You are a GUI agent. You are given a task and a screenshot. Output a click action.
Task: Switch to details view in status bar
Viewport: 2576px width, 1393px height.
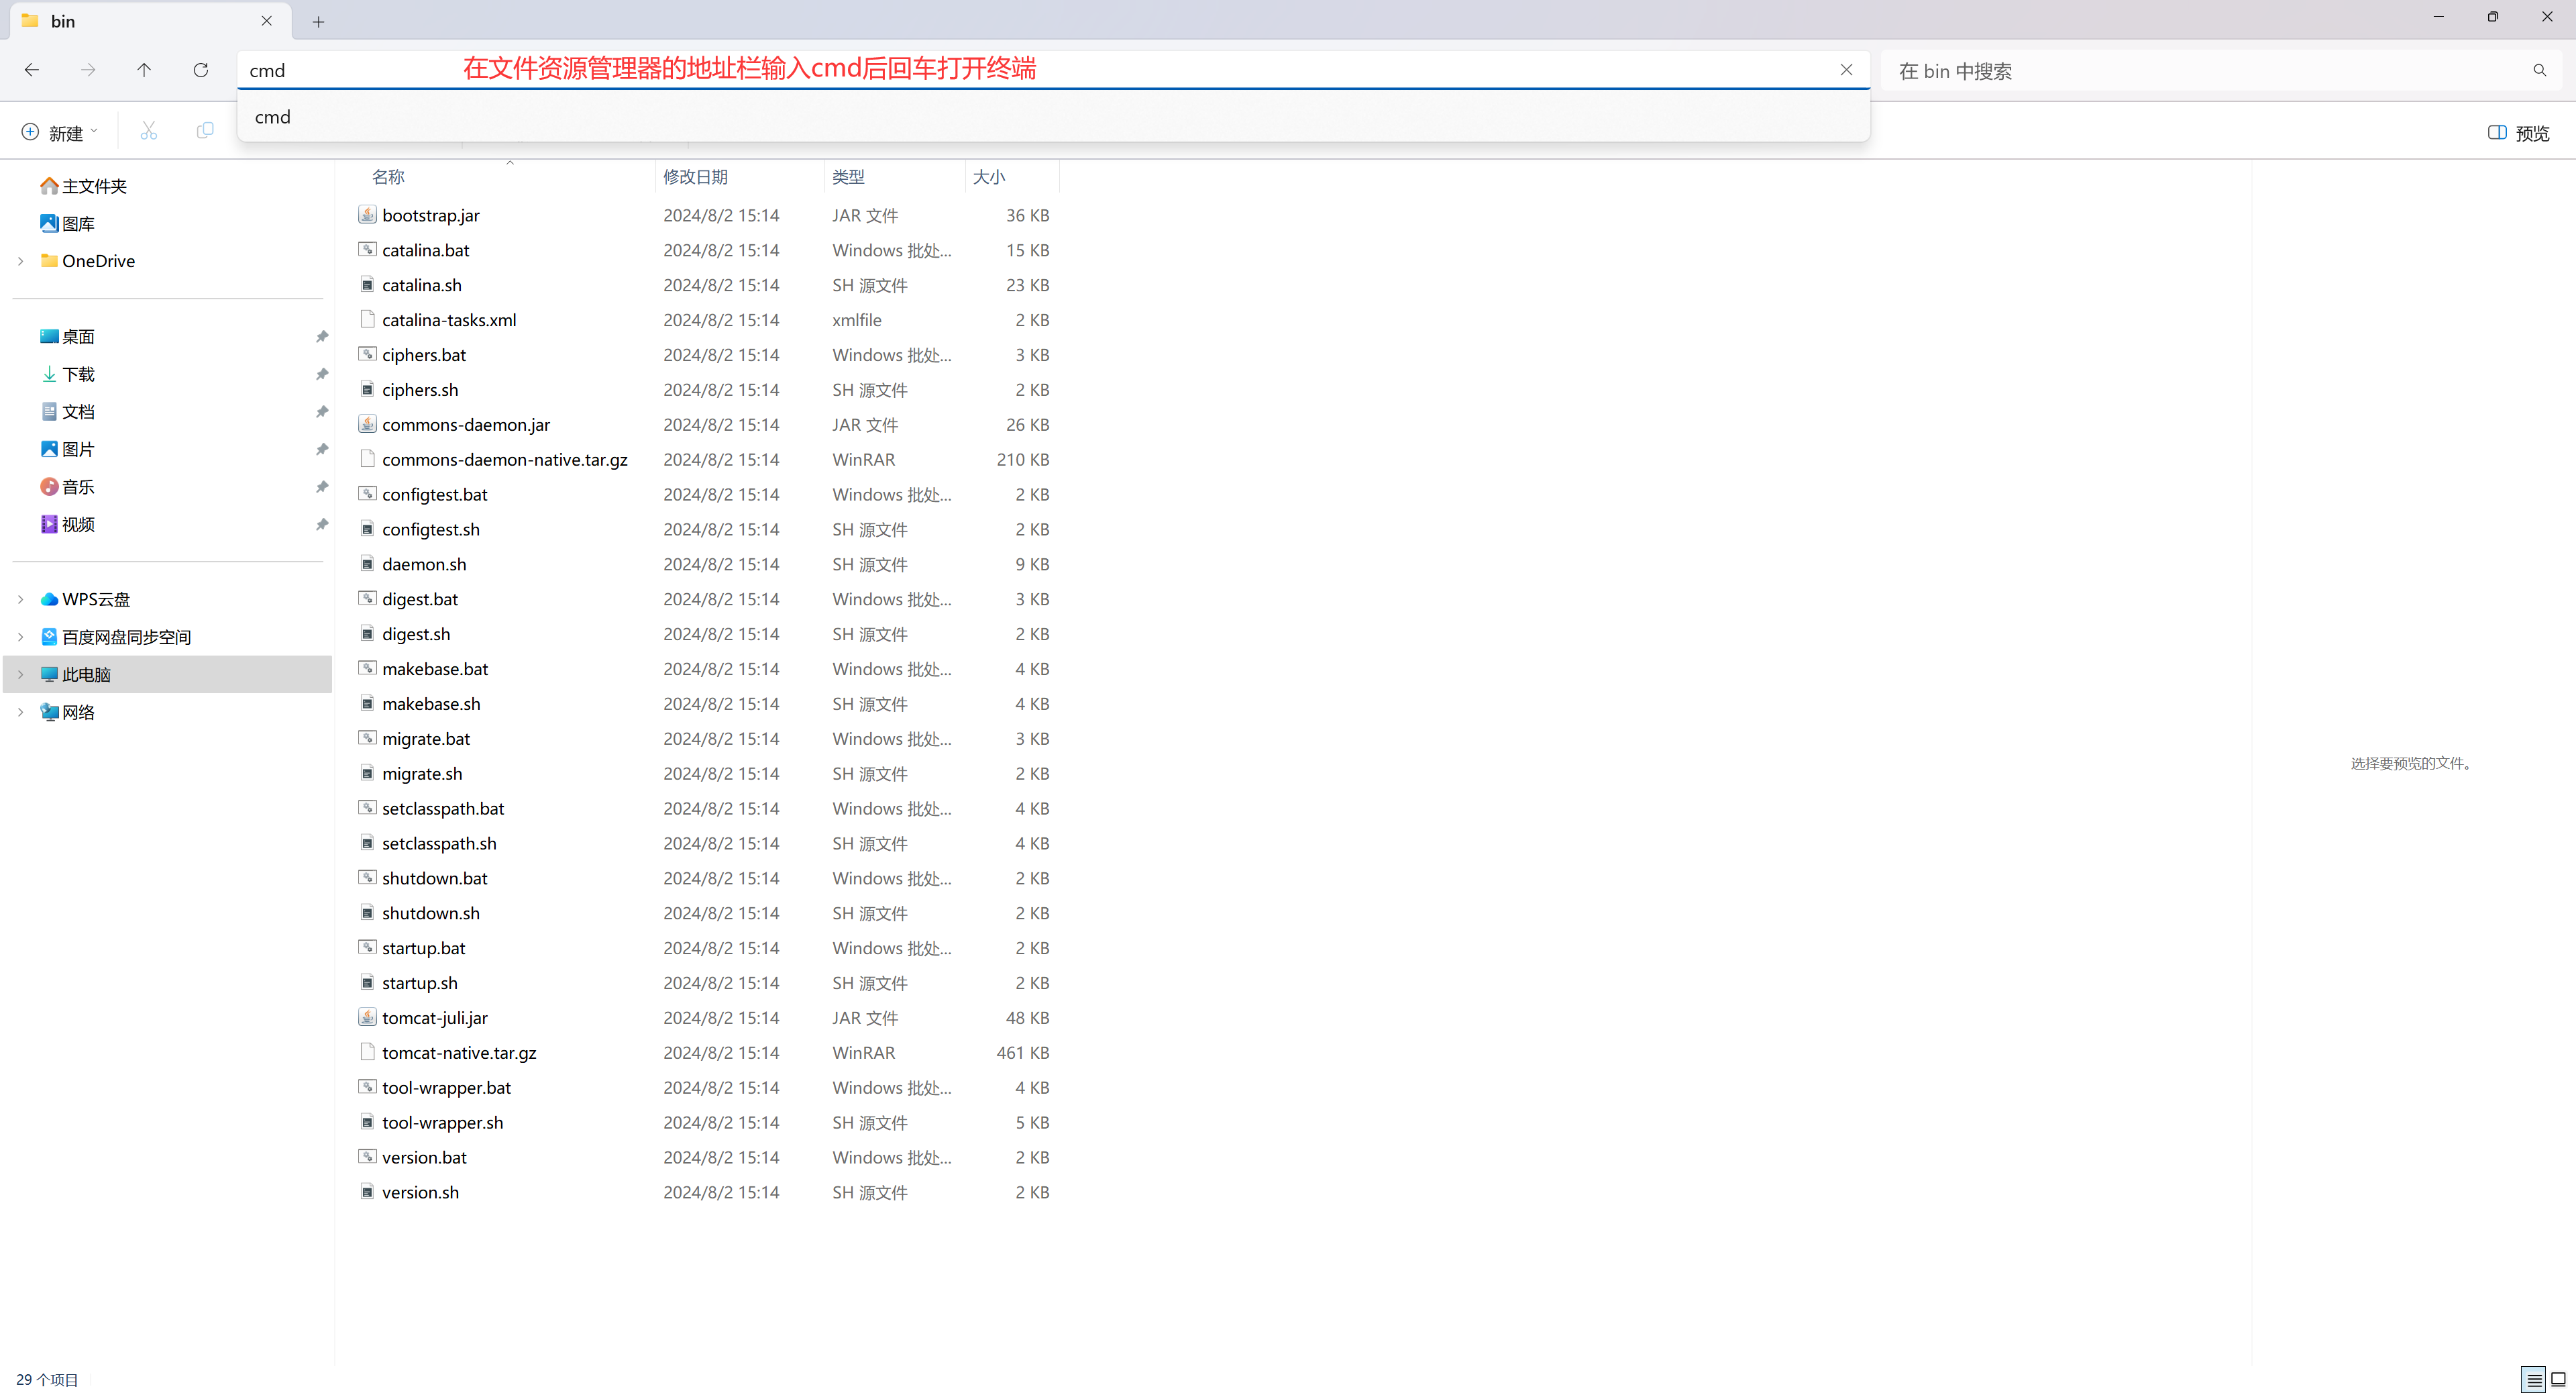[x=2533, y=1380]
